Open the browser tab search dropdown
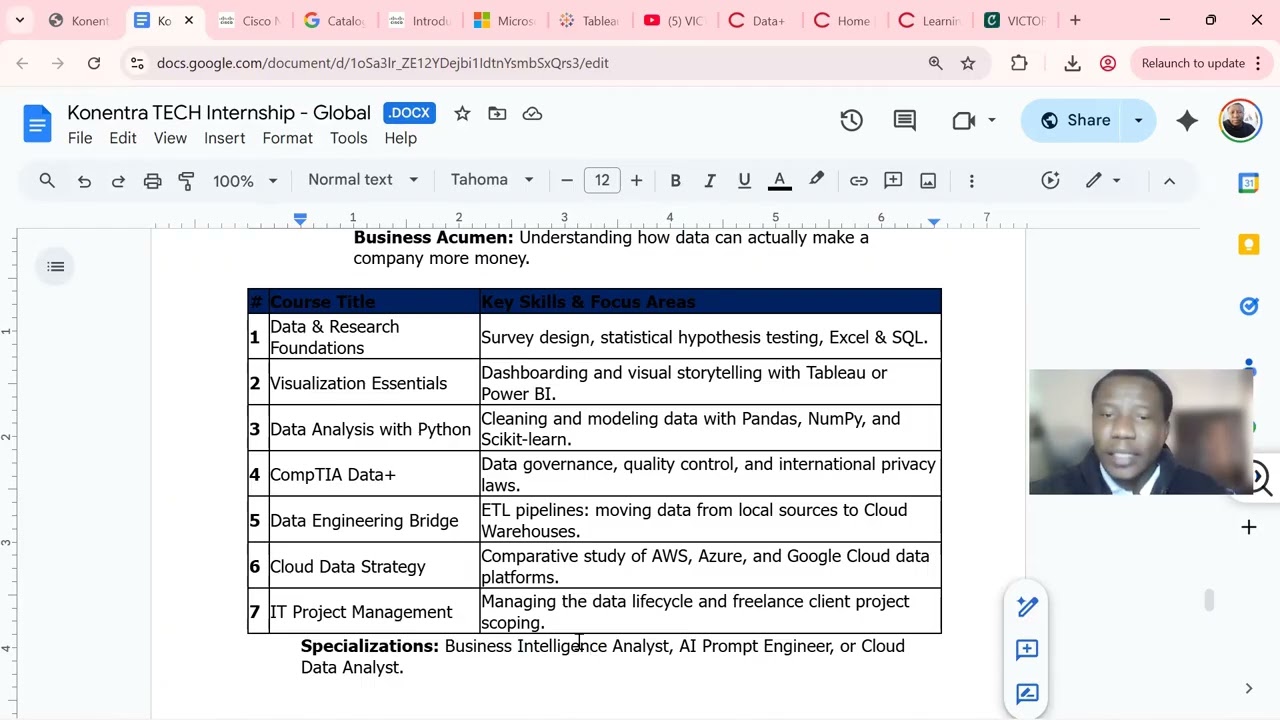 tap(19, 20)
